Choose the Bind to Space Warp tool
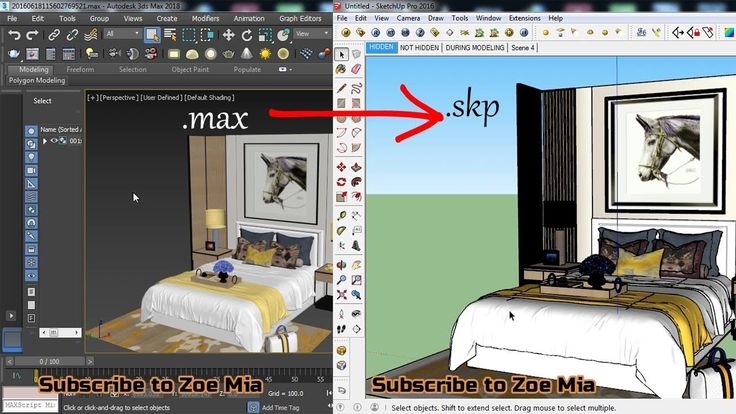 (91, 35)
